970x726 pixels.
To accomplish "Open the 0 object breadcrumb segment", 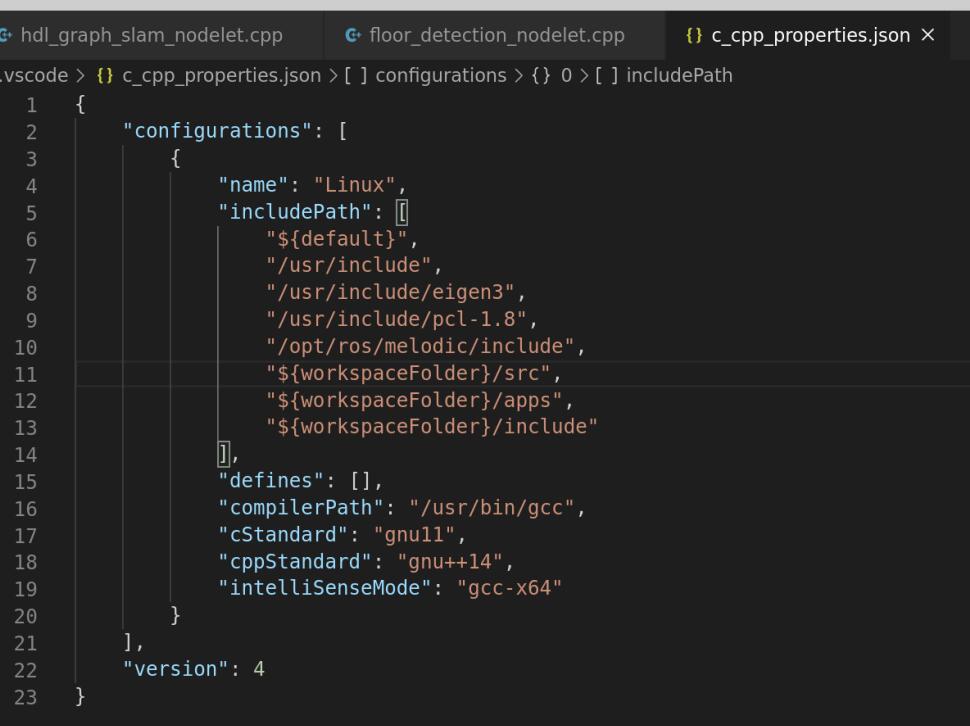I will click(x=566, y=75).
